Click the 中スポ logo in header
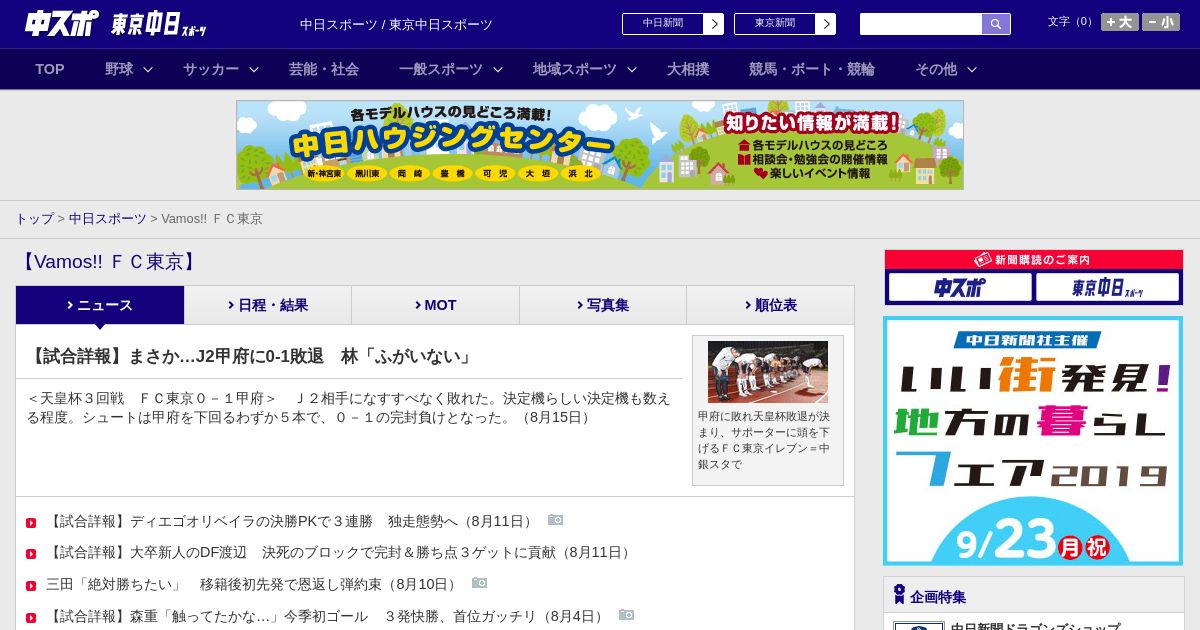The height and width of the screenshot is (630, 1200). point(62,23)
